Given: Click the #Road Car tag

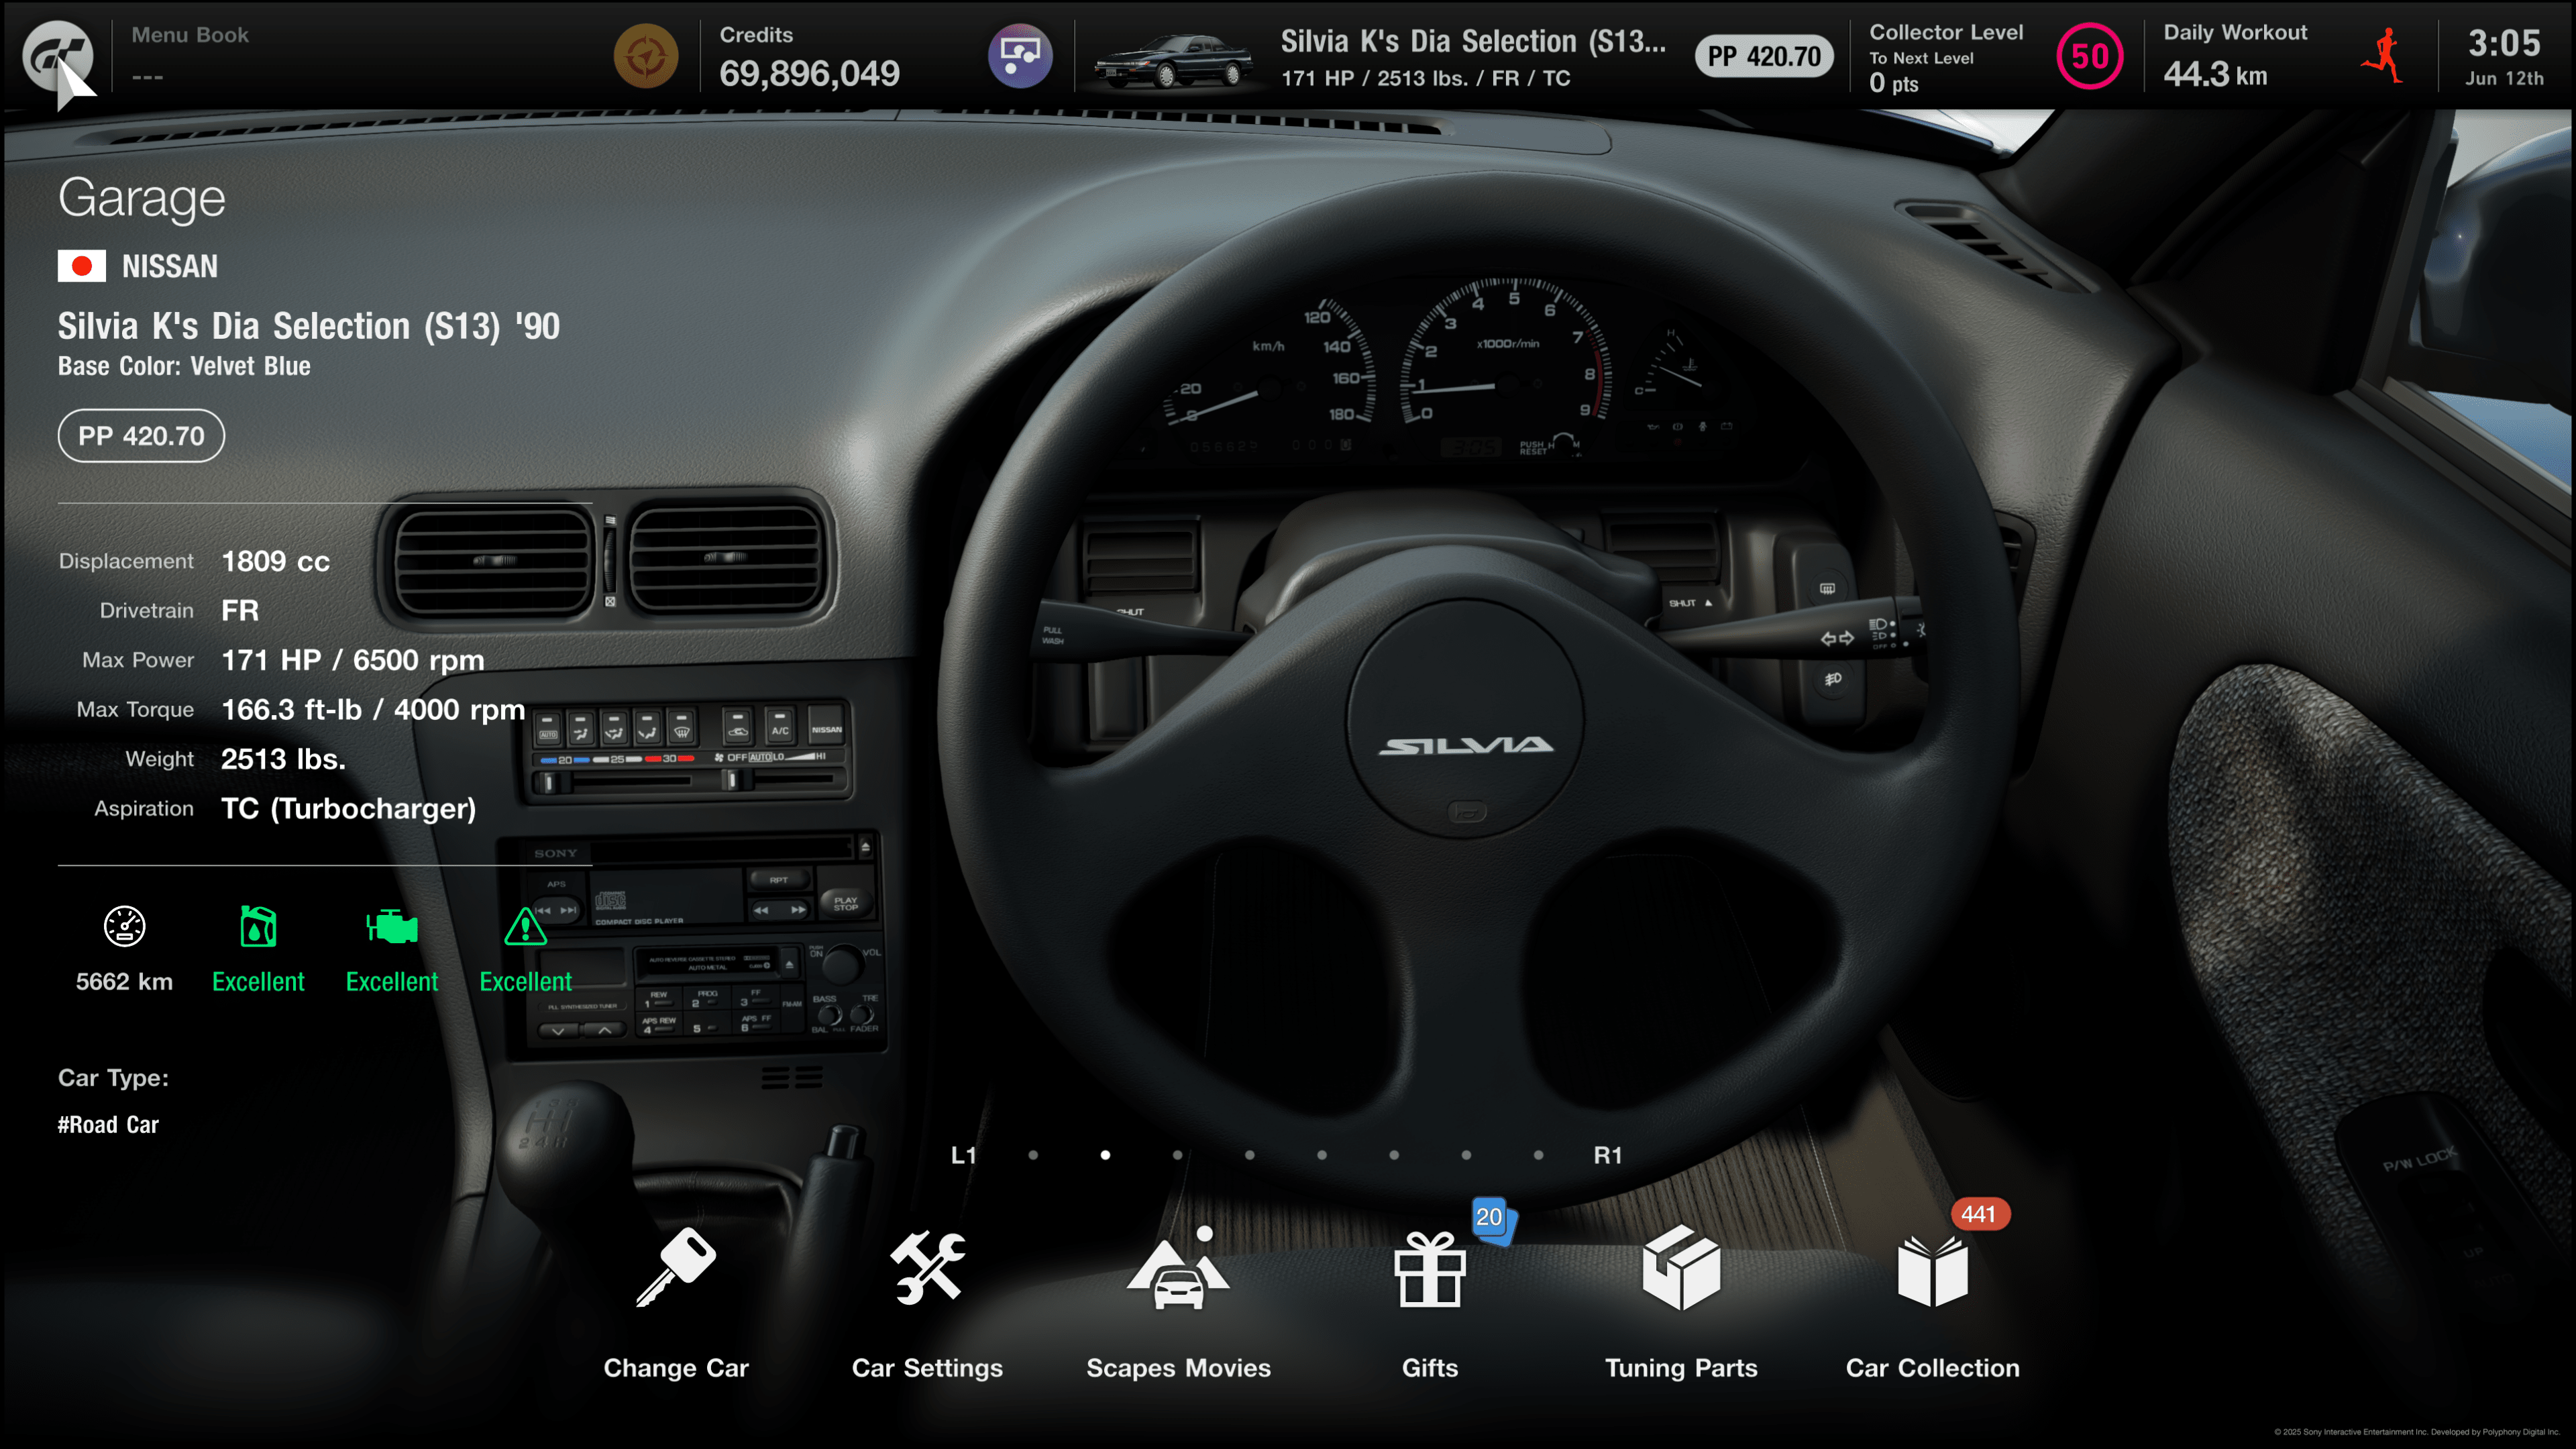Looking at the screenshot, I should point(108,1125).
